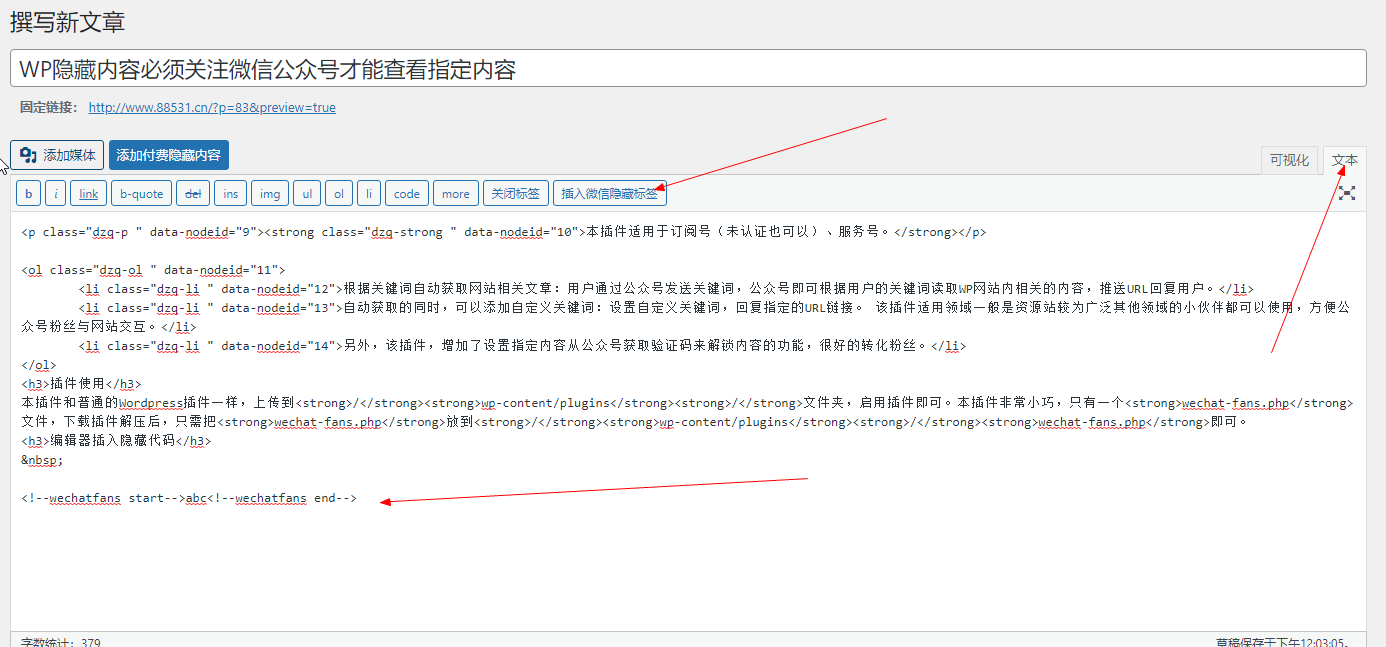
Task: Toggle bold with the b quicktag
Action: point(29,193)
